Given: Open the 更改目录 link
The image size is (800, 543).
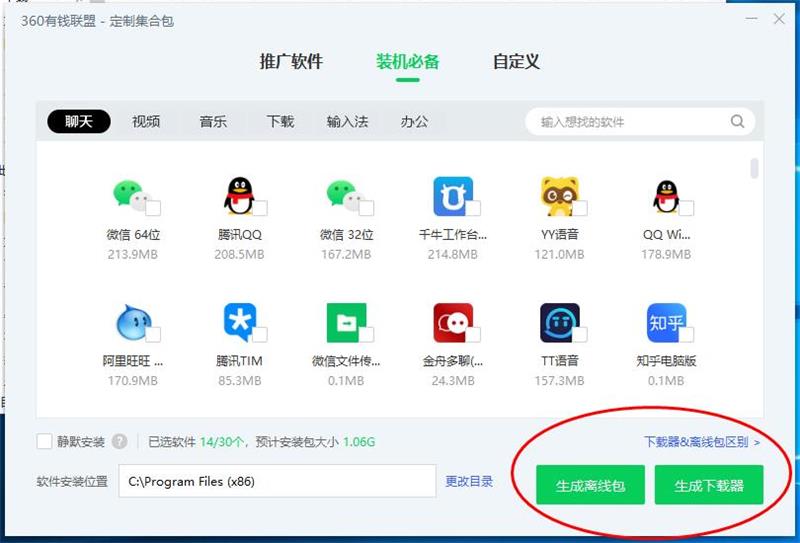Looking at the screenshot, I should point(469,481).
